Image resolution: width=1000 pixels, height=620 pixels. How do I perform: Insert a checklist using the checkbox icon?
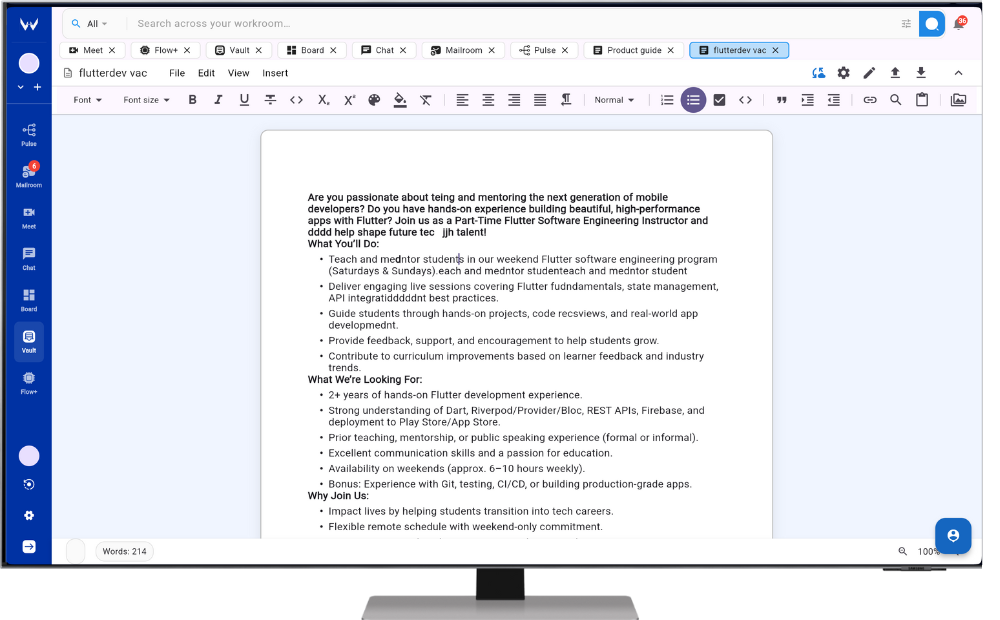coord(719,100)
